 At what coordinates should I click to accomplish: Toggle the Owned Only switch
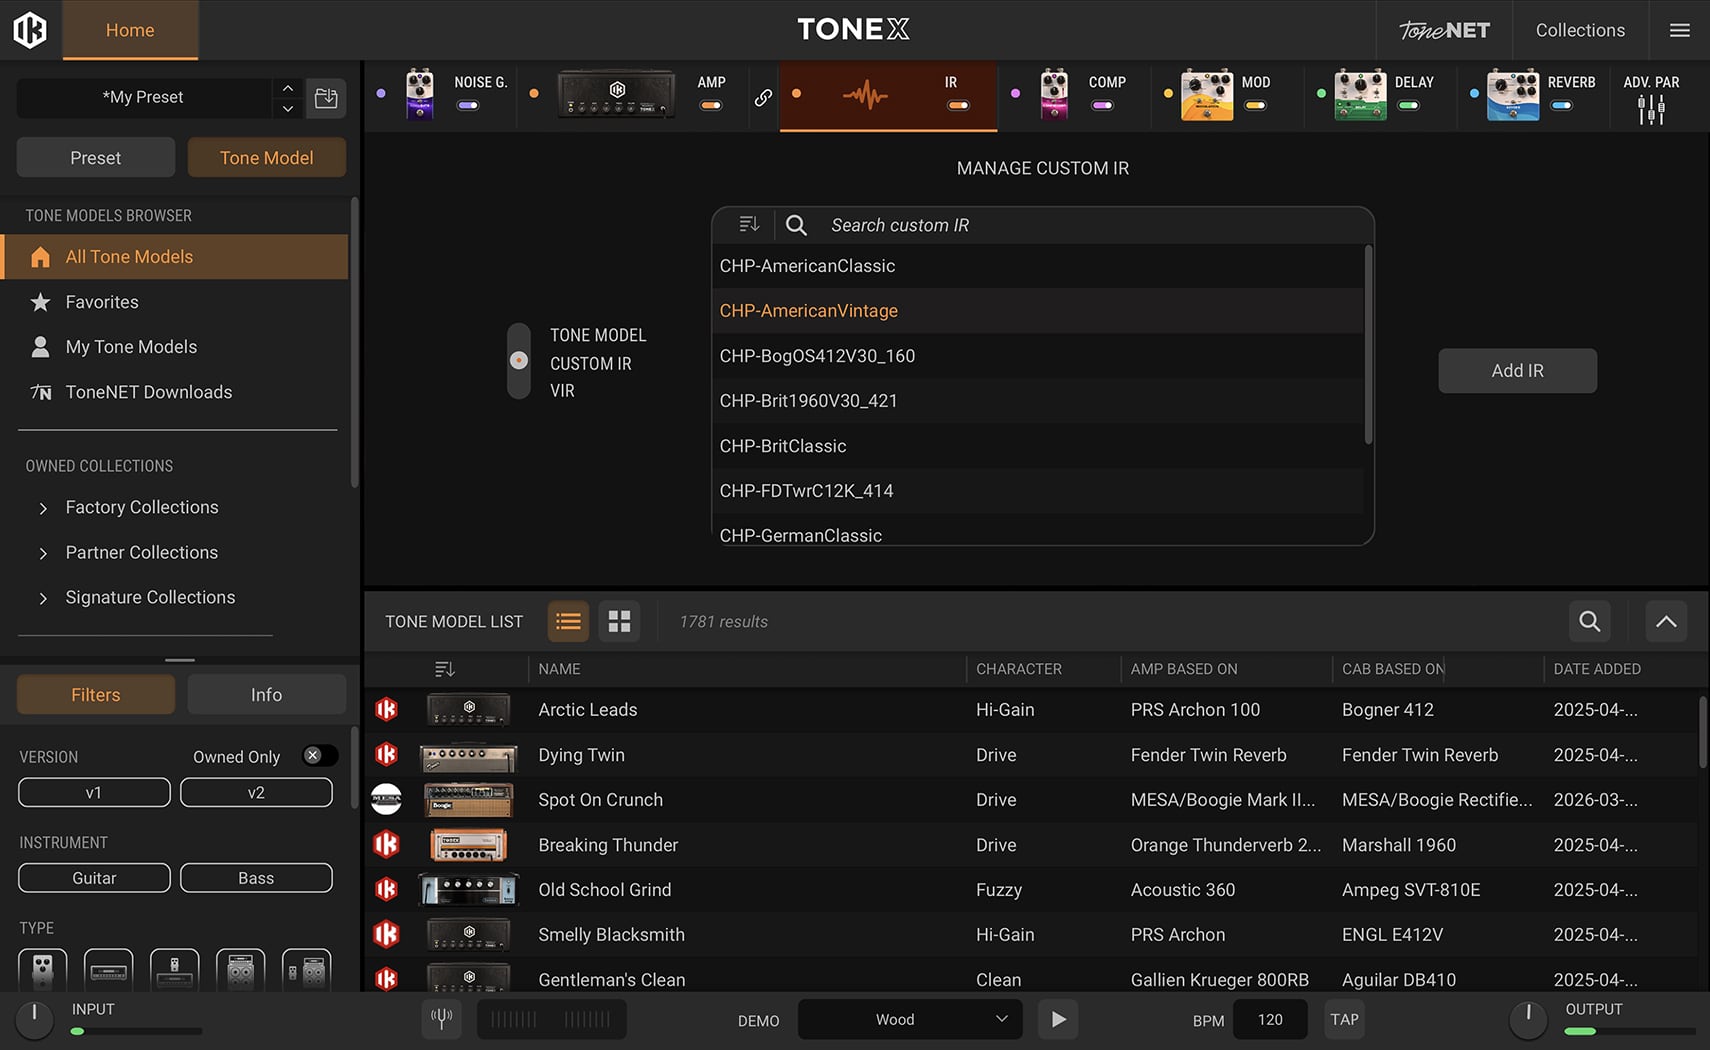pos(319,756)
